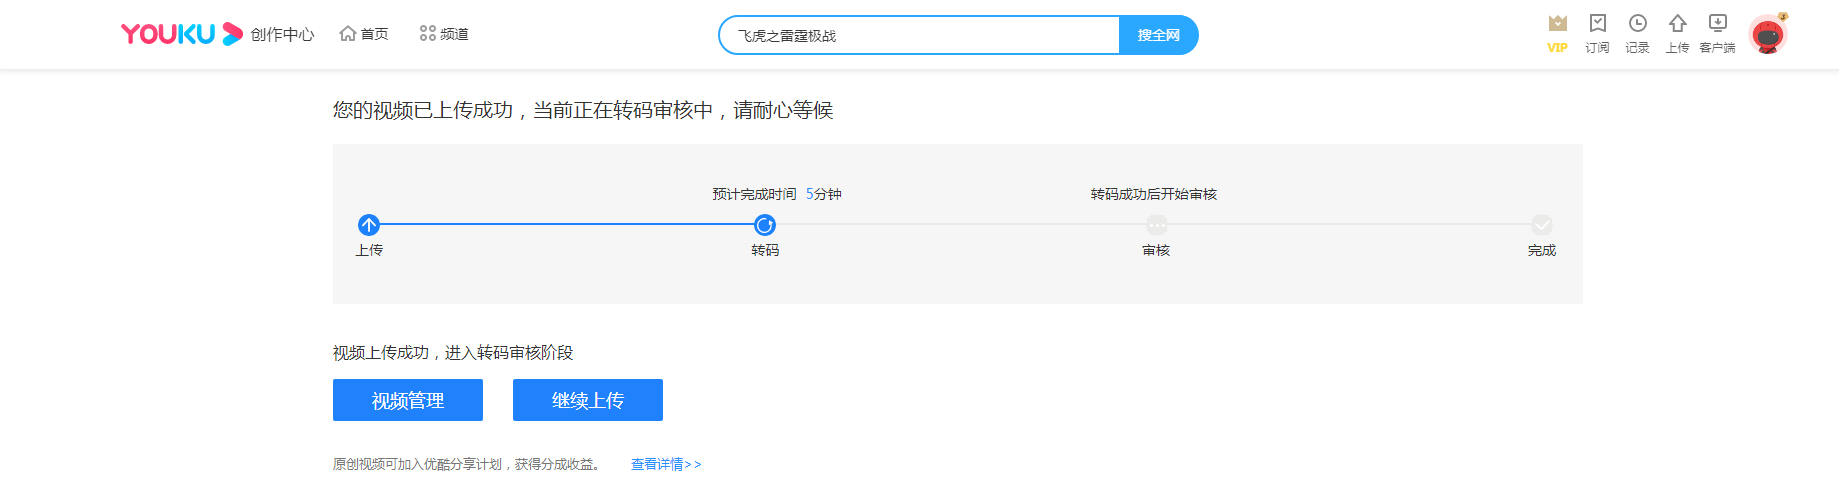This screenshot has width=1839, height=503.
Task: Open 创作中心 link beside logo
Action: coord(282,35)
